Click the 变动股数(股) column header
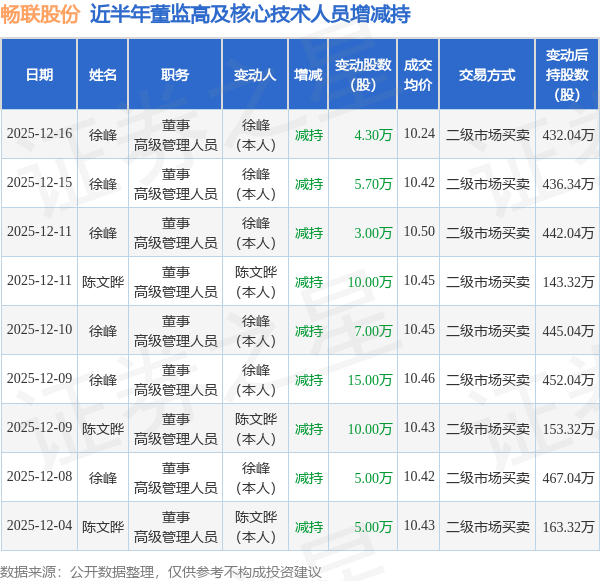The height and width of the screenshot is (581, 600). [x=363, y=74]
